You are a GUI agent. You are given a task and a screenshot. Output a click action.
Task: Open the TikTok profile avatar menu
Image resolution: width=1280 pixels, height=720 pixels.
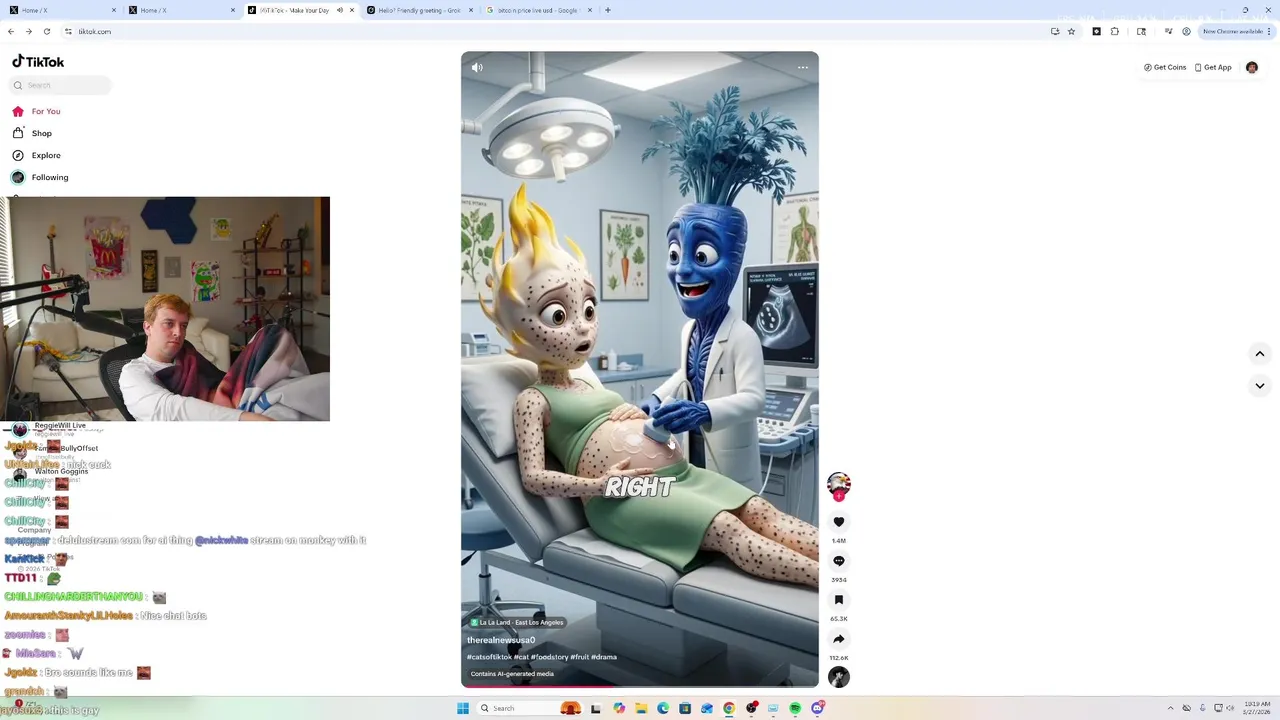(1252, 67)
